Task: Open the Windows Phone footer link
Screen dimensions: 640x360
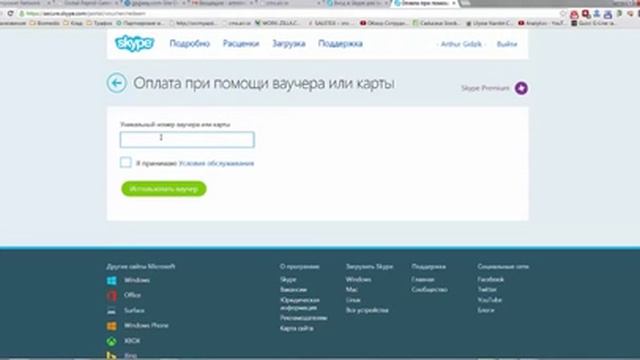Action: point(146,326)
